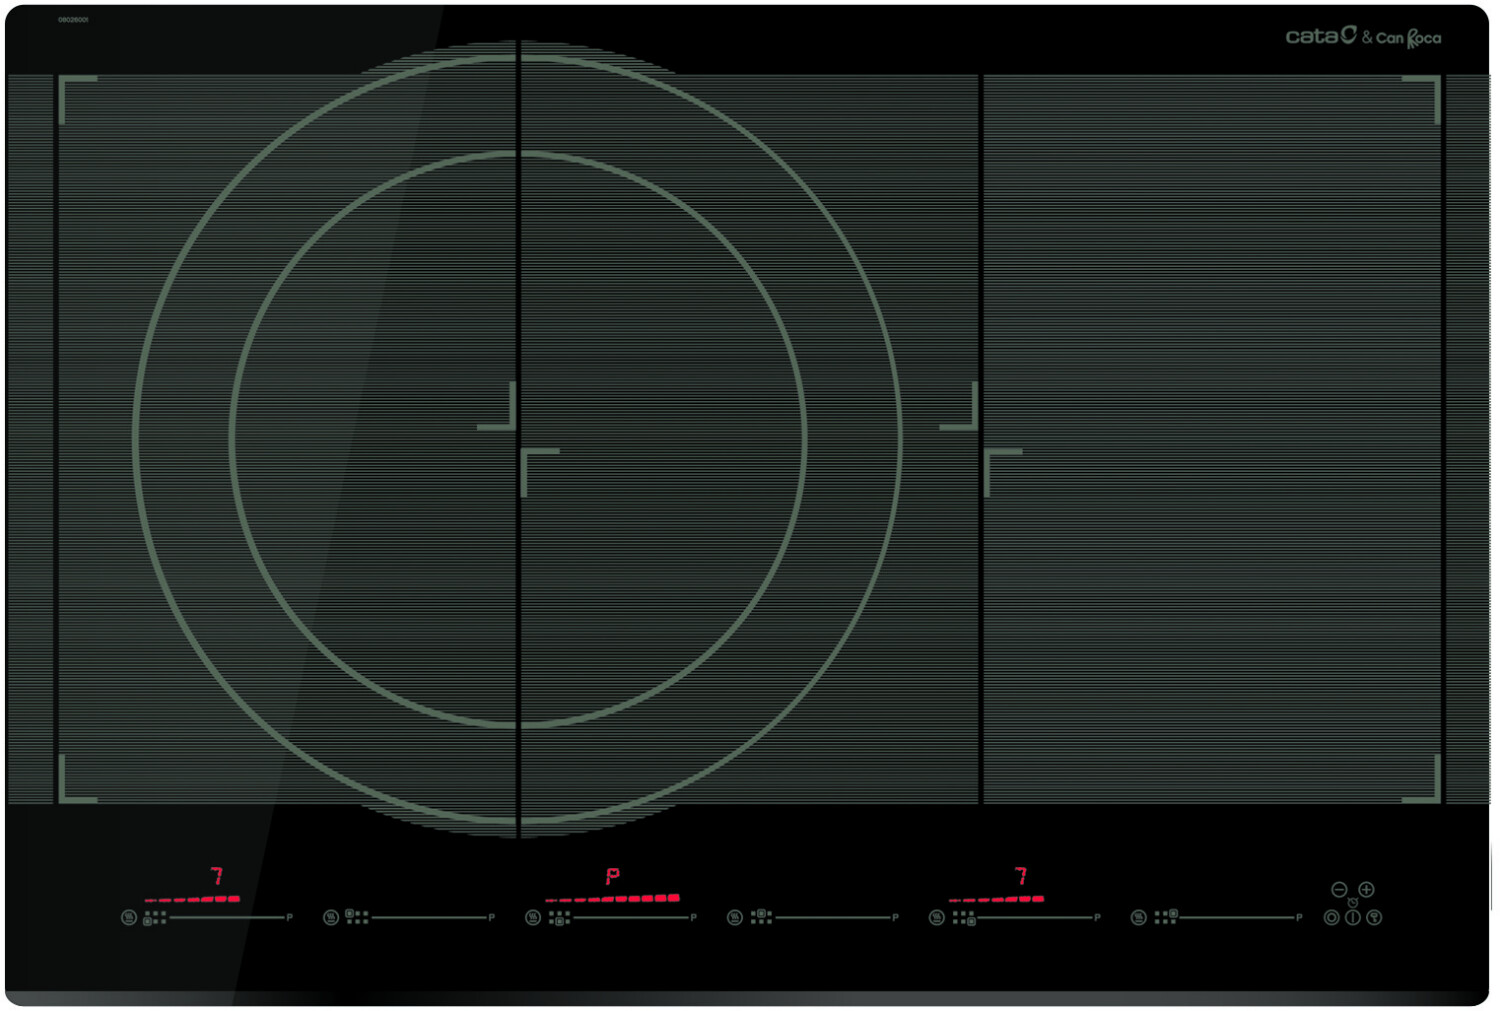Tap the double-circle icon left of power button

pyautogui.click(x=1331, y=918)
